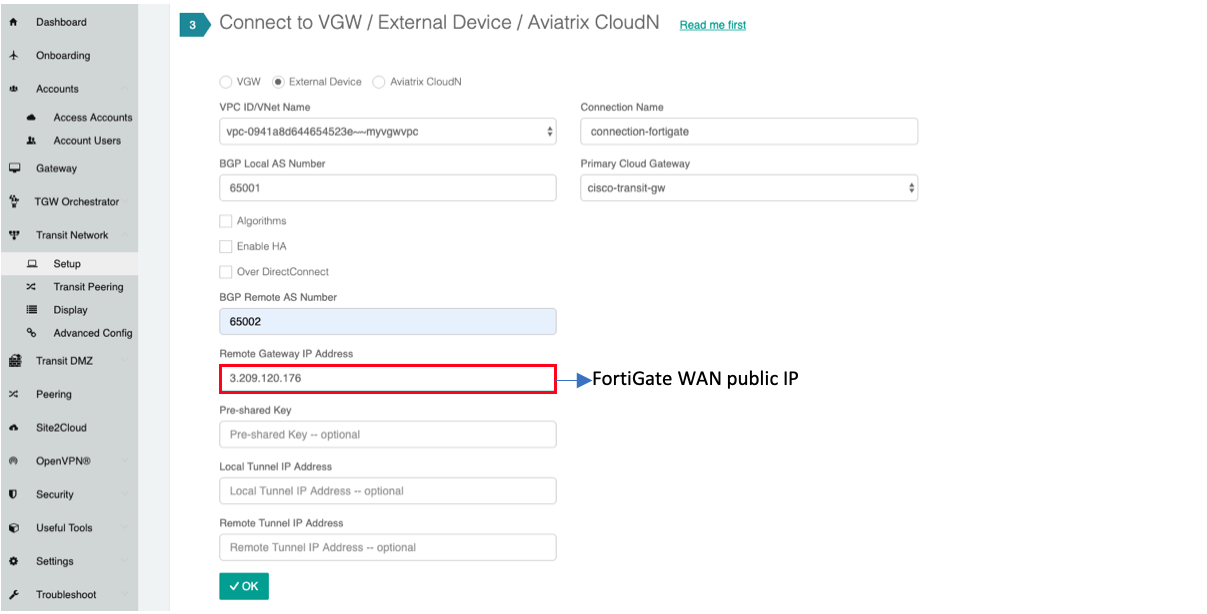Click the Site2Cloud cloud icon

click(14, 428)
